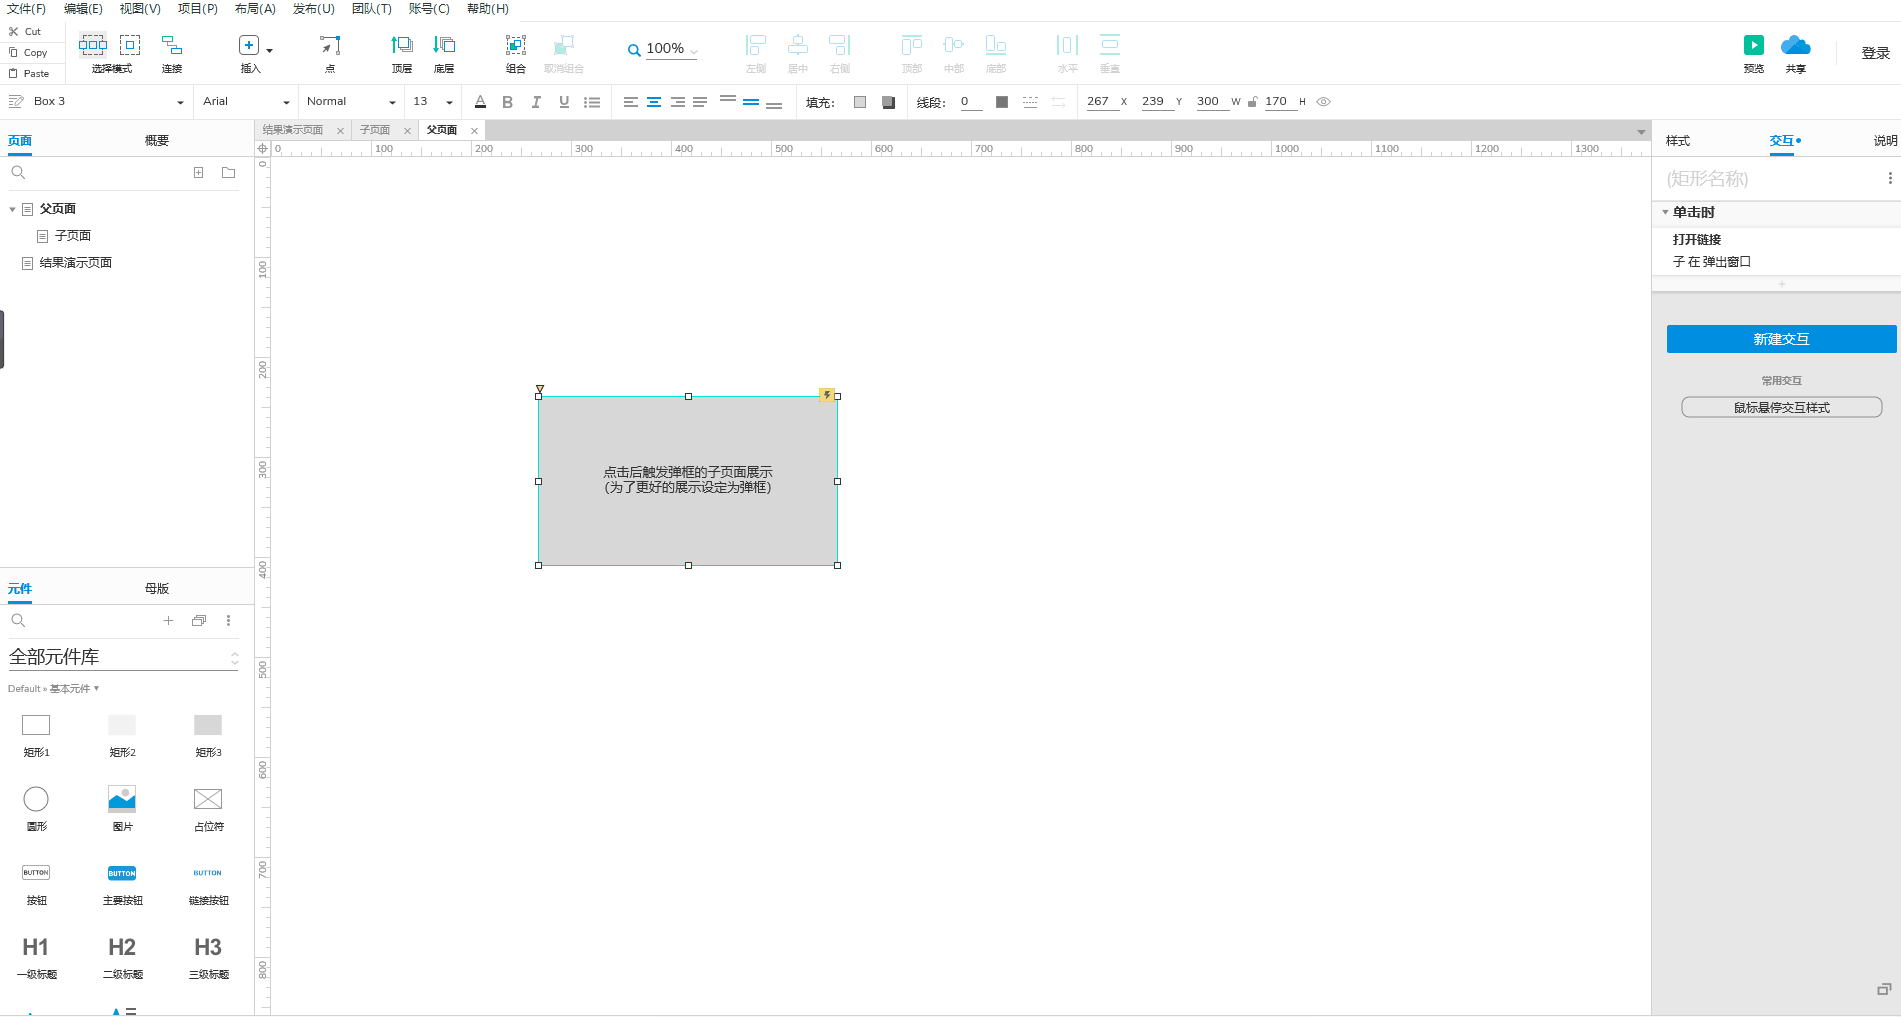1901x1017 pixels.
Task: Click the 新建交互 button
Action: tap(1781, 339)
